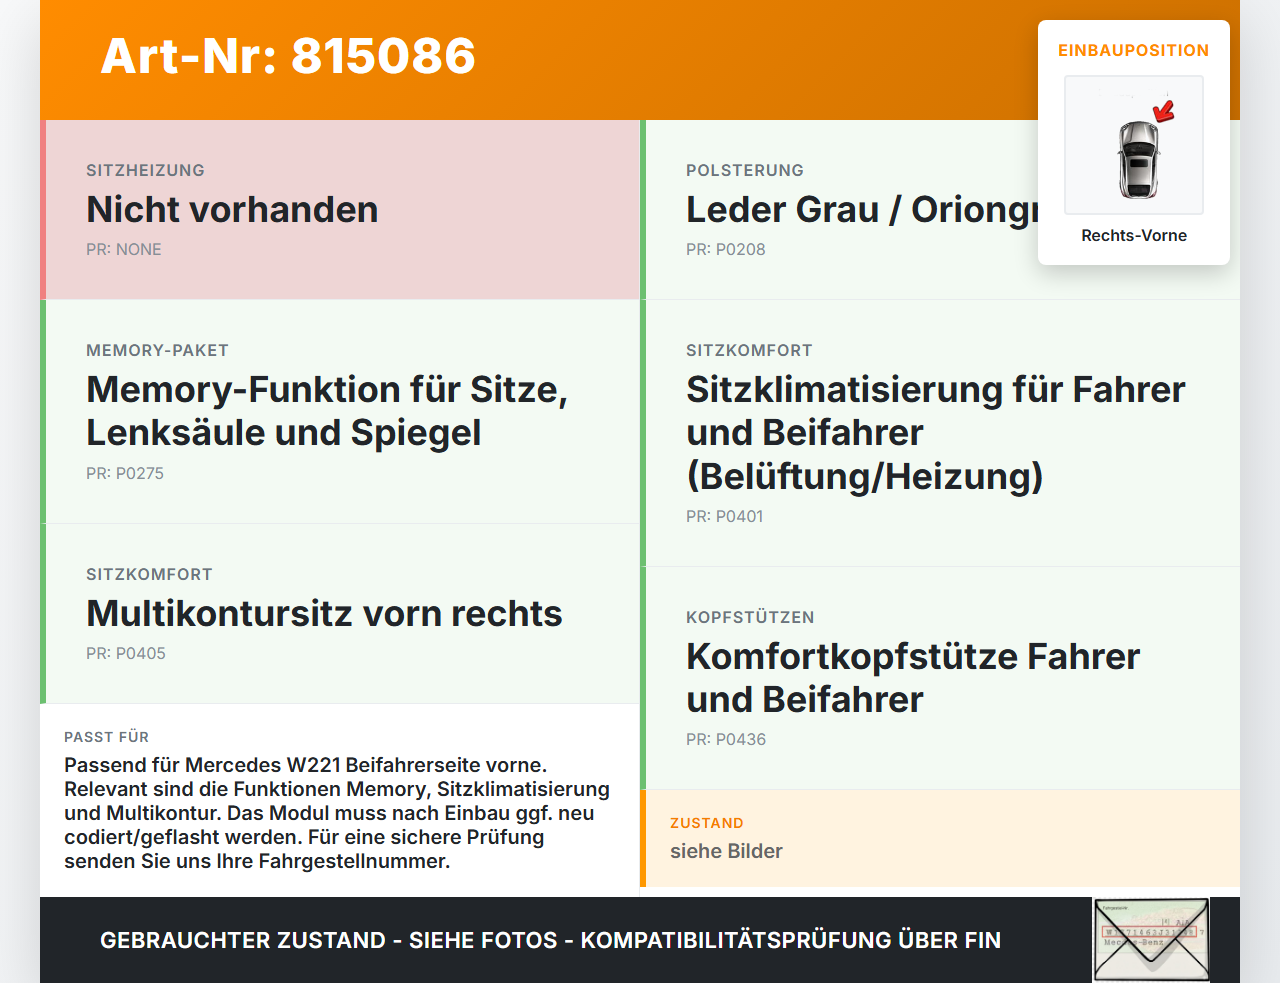
Task: Click the Gebrauchter Zustand footer banner text
Action: pos(550,940)
